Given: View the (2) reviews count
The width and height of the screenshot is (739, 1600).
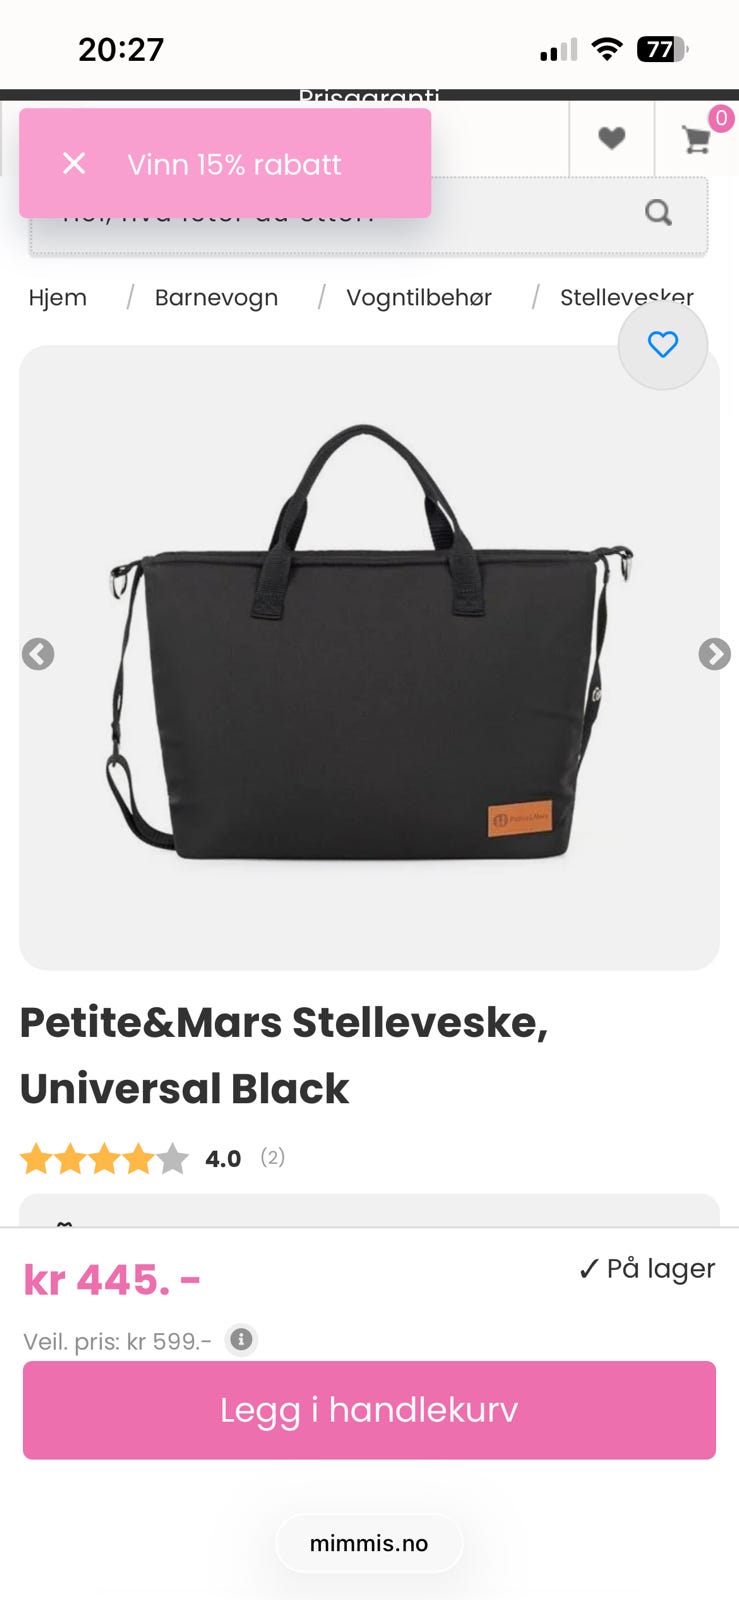Looking at the screenshot, I should click(273, 1157).
